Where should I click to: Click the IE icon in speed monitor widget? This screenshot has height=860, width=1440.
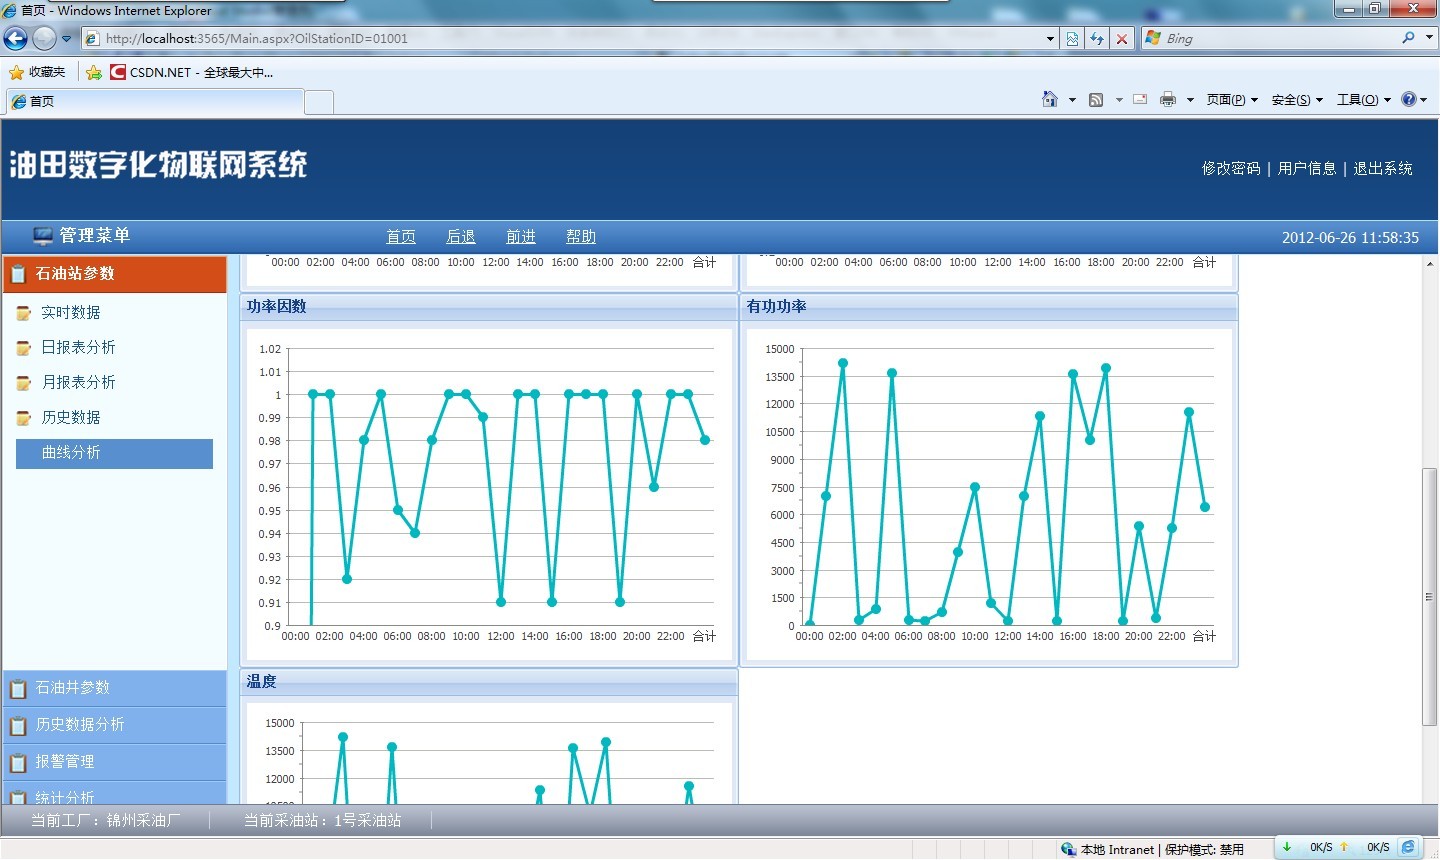[x=1408, y=847]
